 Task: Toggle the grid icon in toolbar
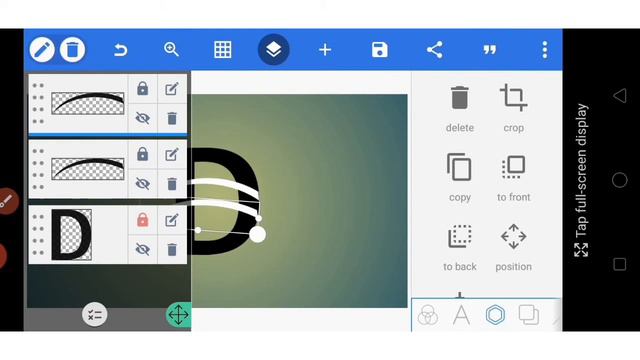[222, 50]
